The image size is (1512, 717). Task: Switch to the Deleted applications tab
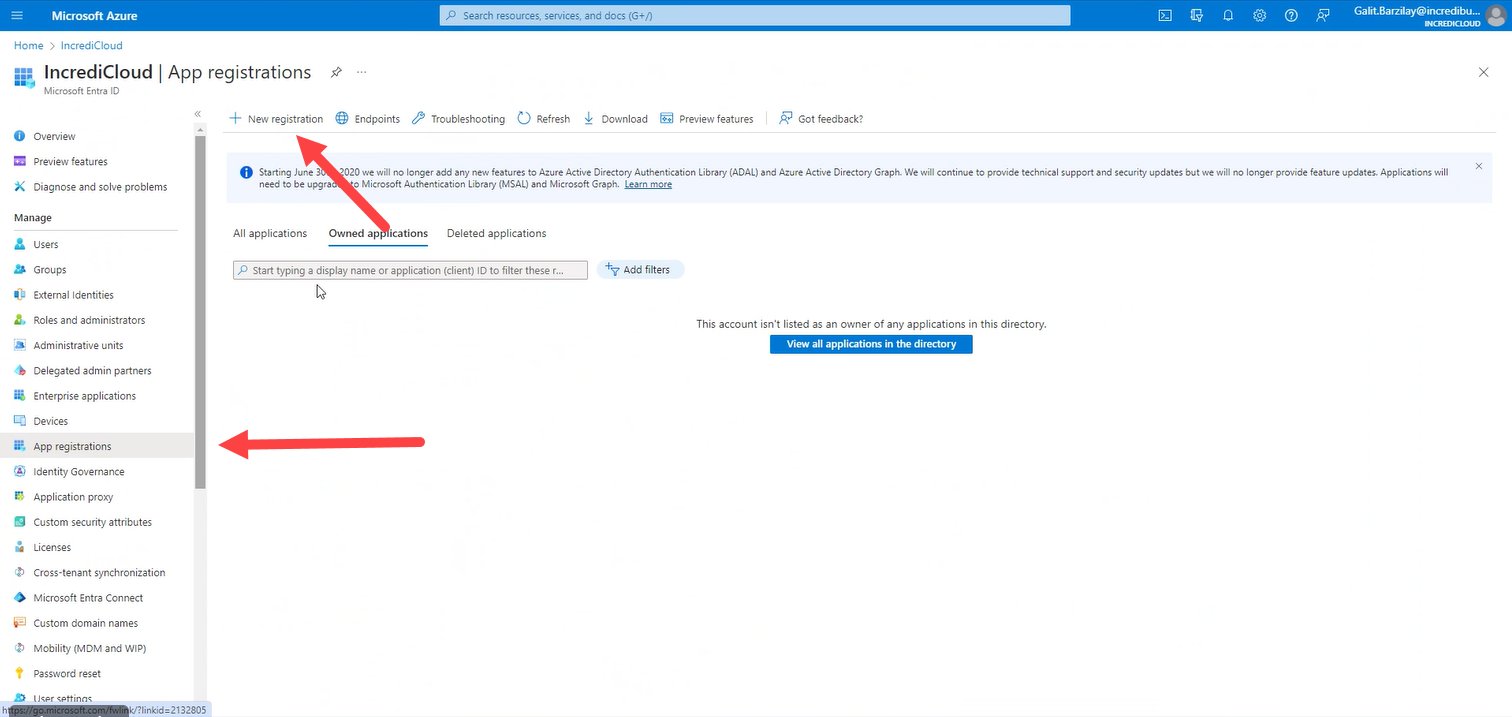496,233
